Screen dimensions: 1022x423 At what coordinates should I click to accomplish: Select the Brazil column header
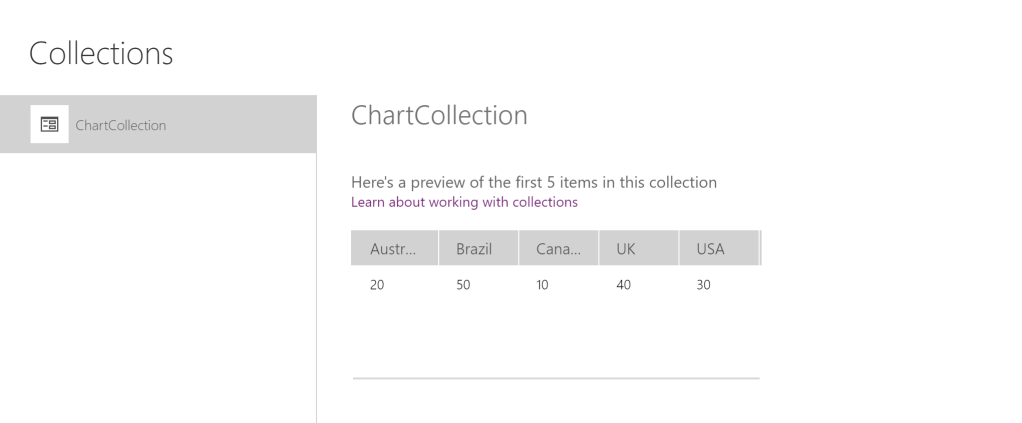pos(478,248)
